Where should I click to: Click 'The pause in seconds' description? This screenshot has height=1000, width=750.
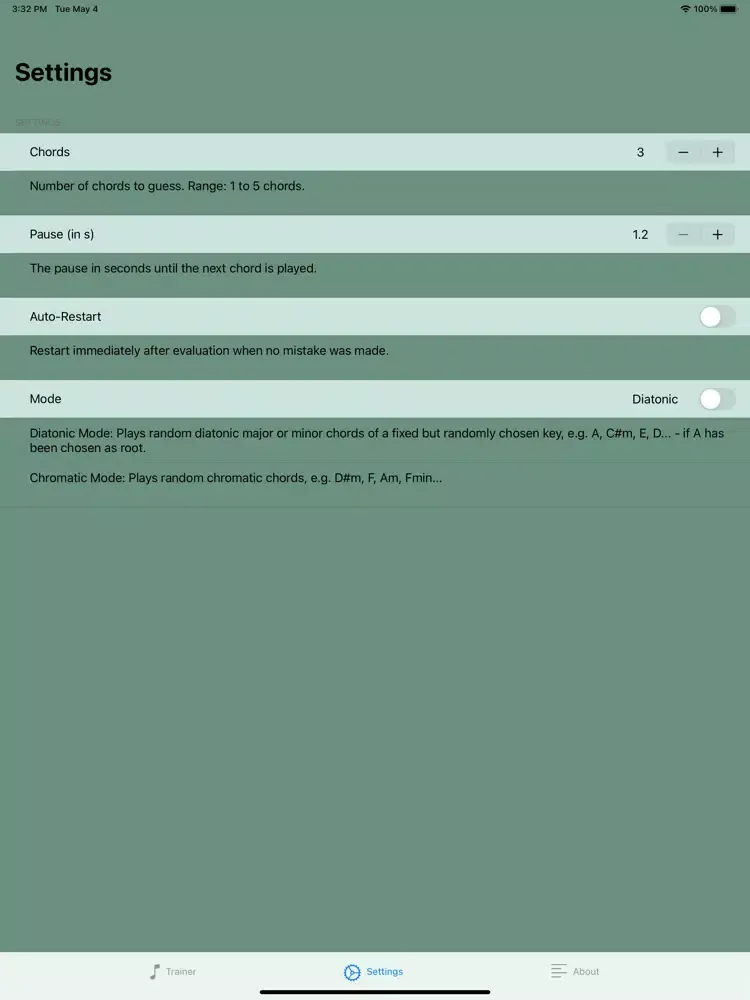click(x=173, y=268)
